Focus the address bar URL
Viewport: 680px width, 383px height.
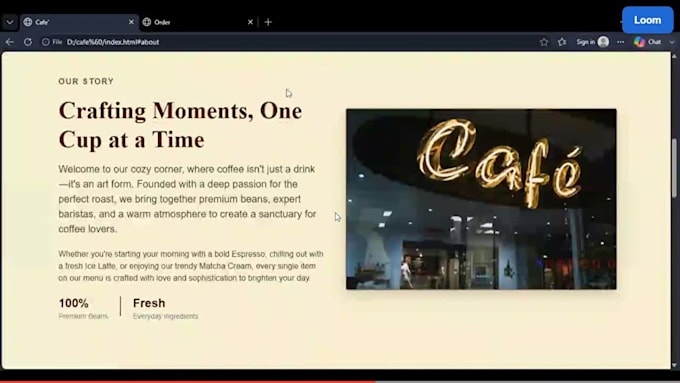tap(113, 42)
